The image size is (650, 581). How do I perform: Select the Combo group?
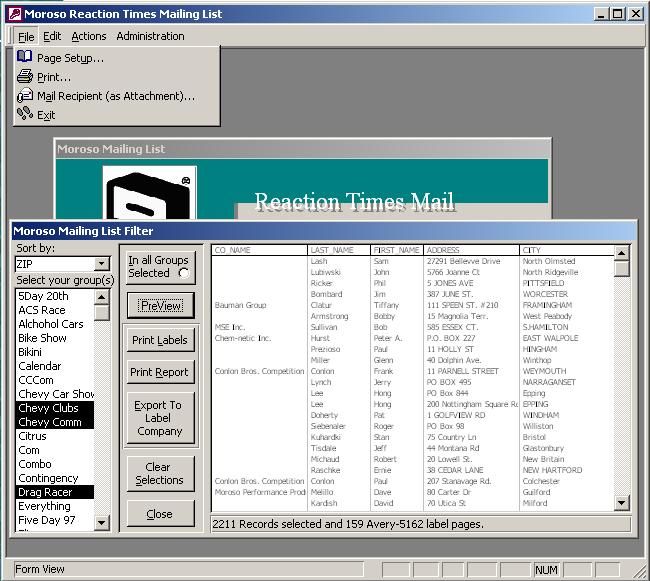pyautogui.click(x=56, y=464)
